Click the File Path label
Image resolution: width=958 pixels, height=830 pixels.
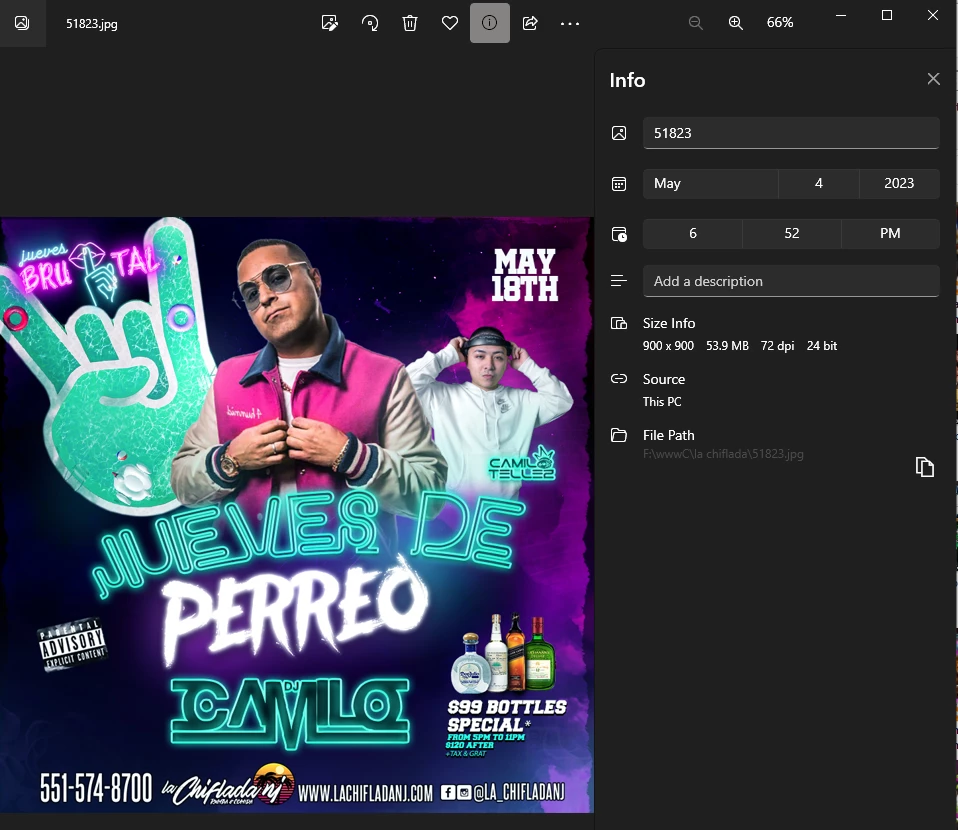[x=668, y=435]
